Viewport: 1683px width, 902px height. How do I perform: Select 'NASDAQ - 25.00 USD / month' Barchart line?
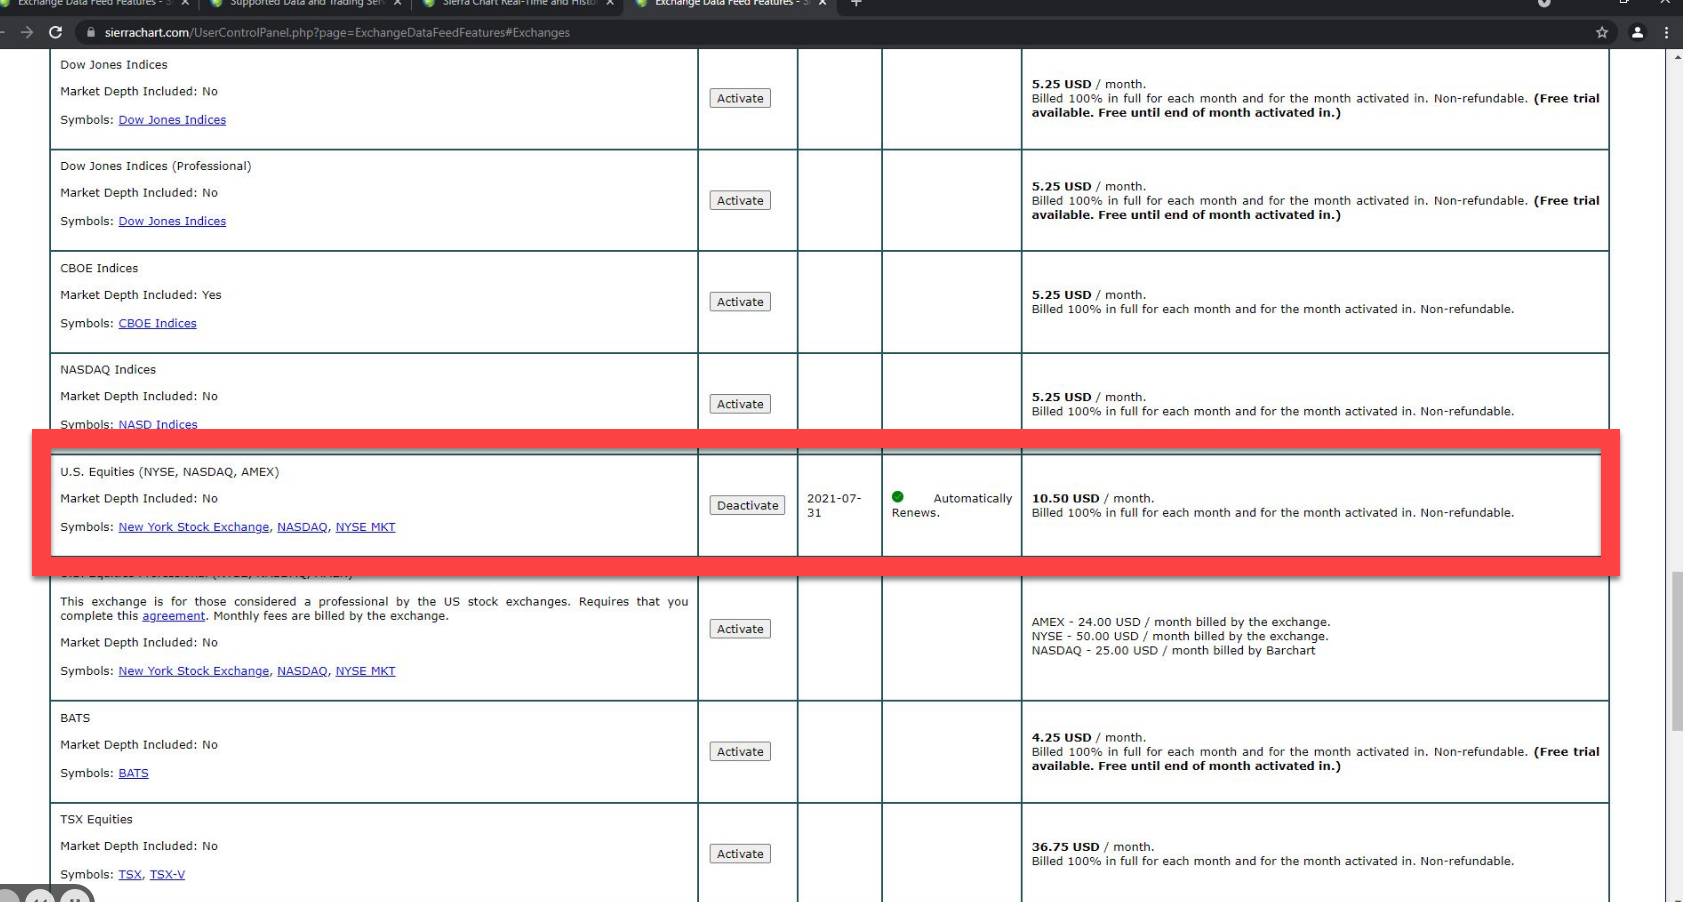click(x=1174, y=650)
